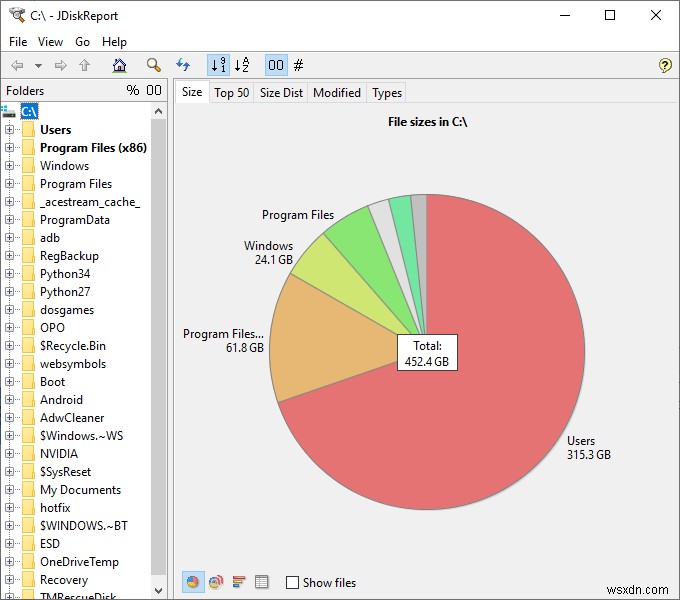Select the Python34 folder
Viewport: 680px width, 600px height.
[65, 274]
